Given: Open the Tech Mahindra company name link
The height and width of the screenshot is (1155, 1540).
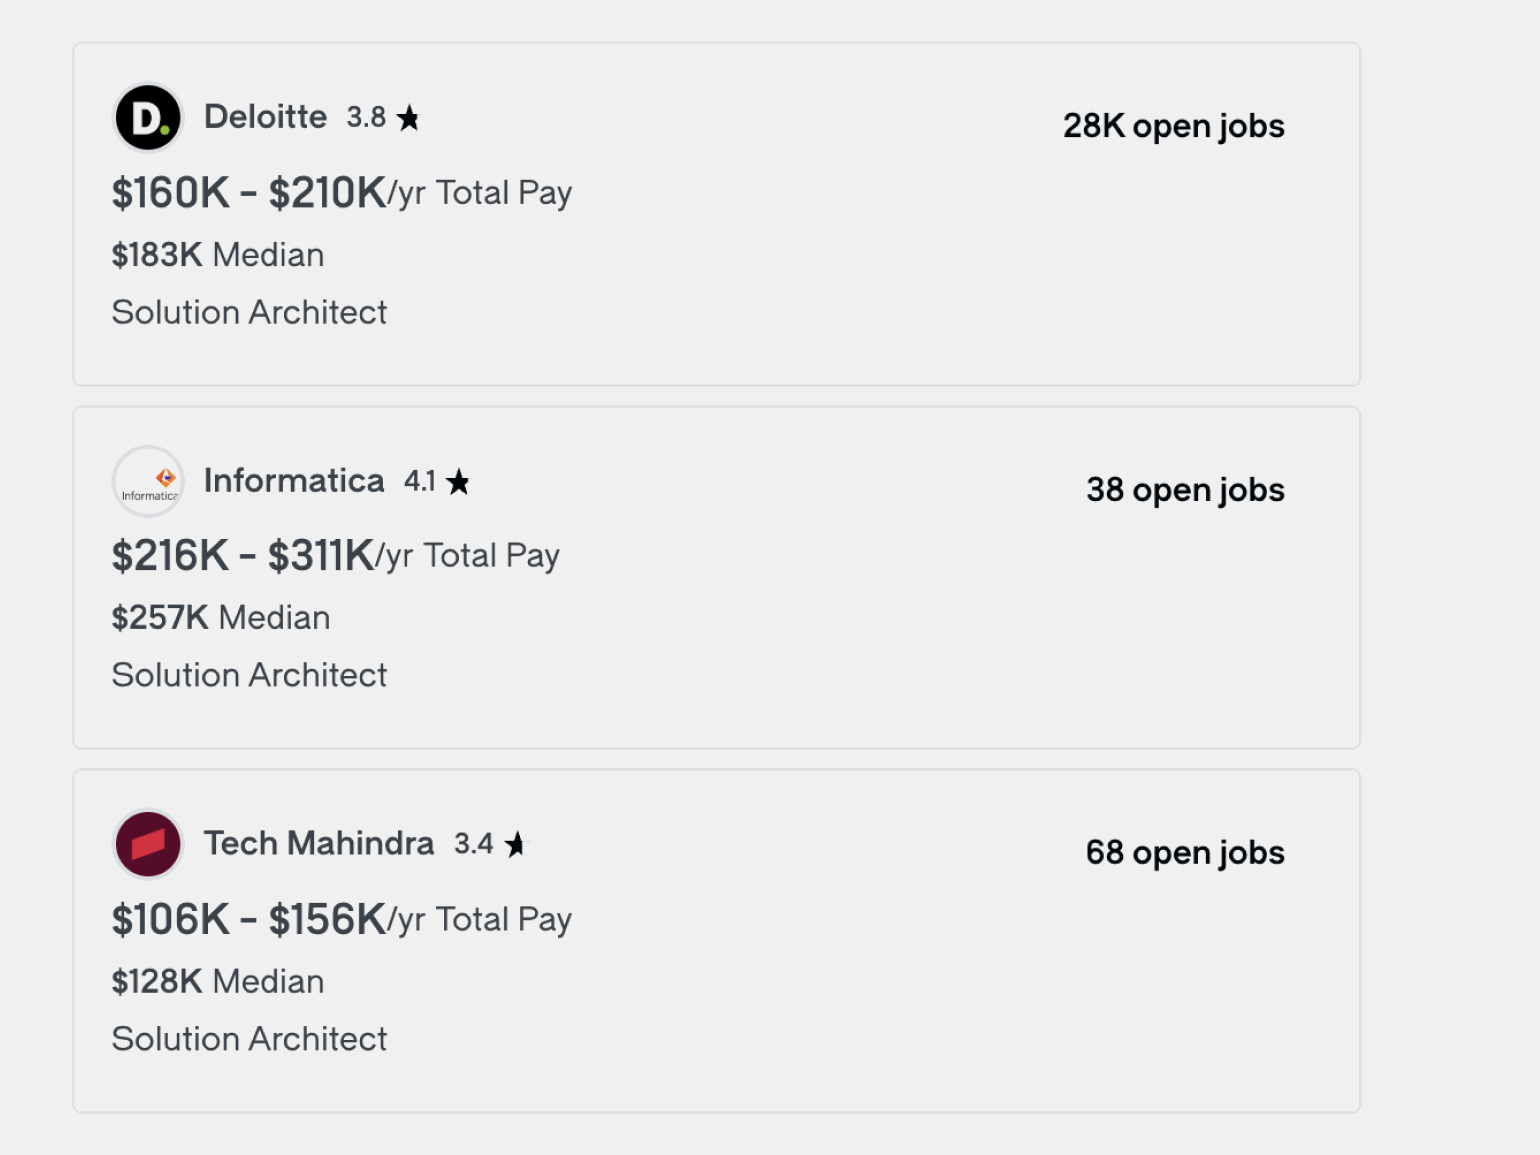Looking at the screenshot, I should [319, 844].
